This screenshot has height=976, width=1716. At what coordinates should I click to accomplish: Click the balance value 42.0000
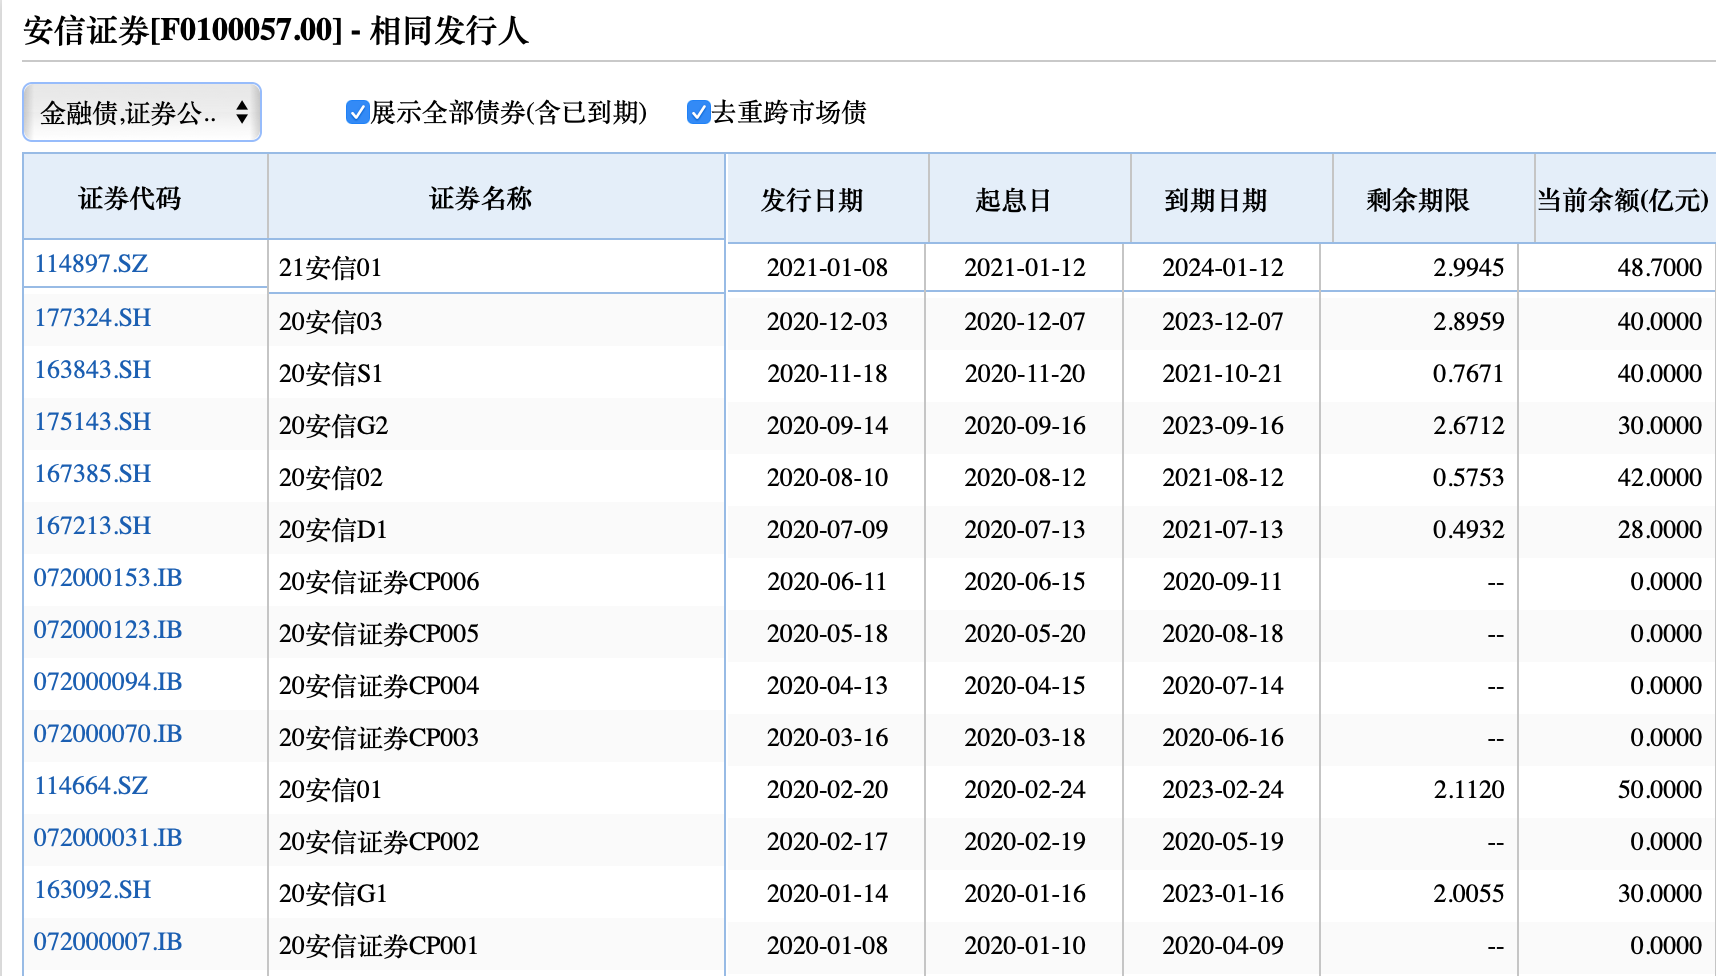coord(1660,477)
